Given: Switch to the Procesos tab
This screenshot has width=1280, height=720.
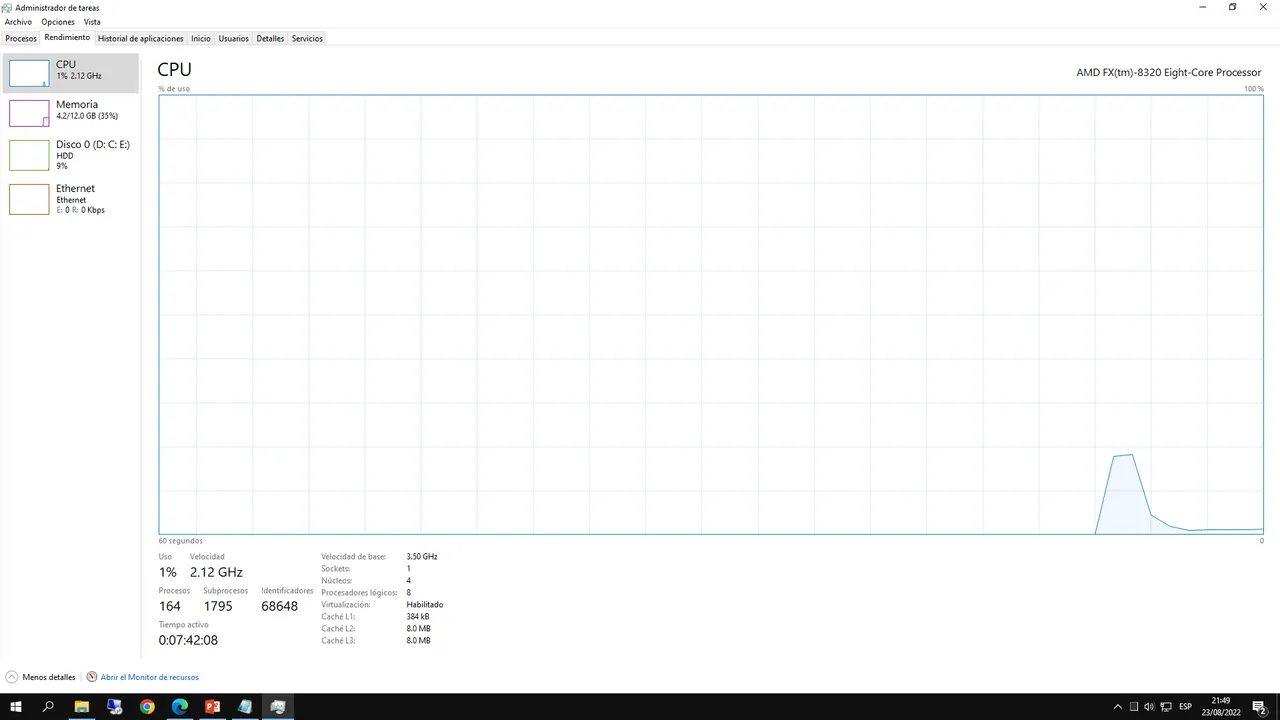Looking at the screenshot, I should coord(21,38).
